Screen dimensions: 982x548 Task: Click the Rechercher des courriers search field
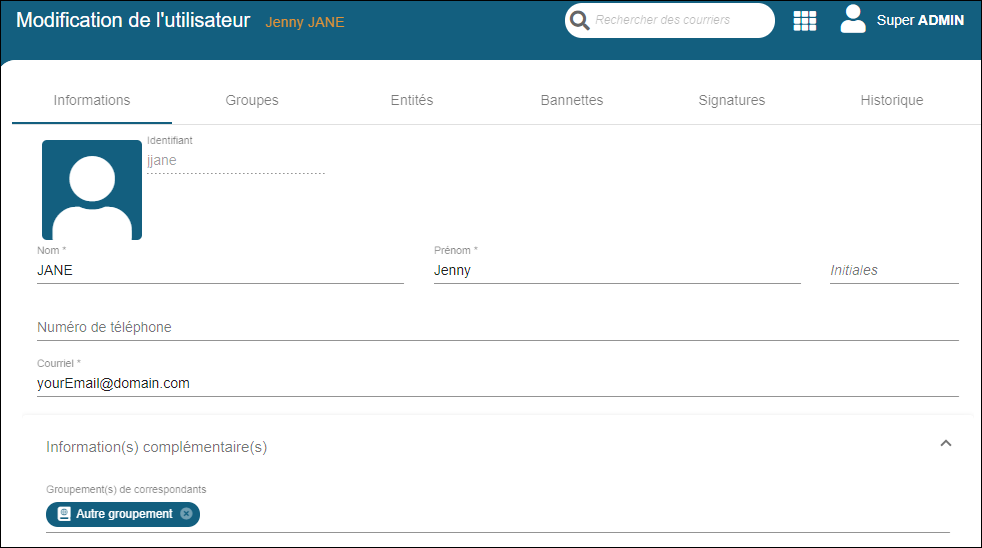click(678, 20)
